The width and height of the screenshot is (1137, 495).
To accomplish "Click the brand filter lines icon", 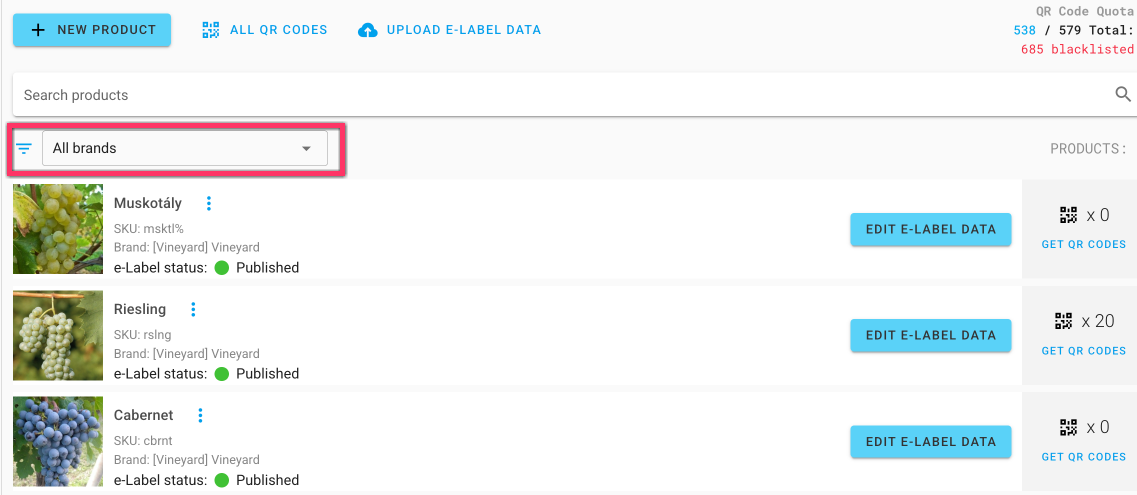I will click(25, 149).
